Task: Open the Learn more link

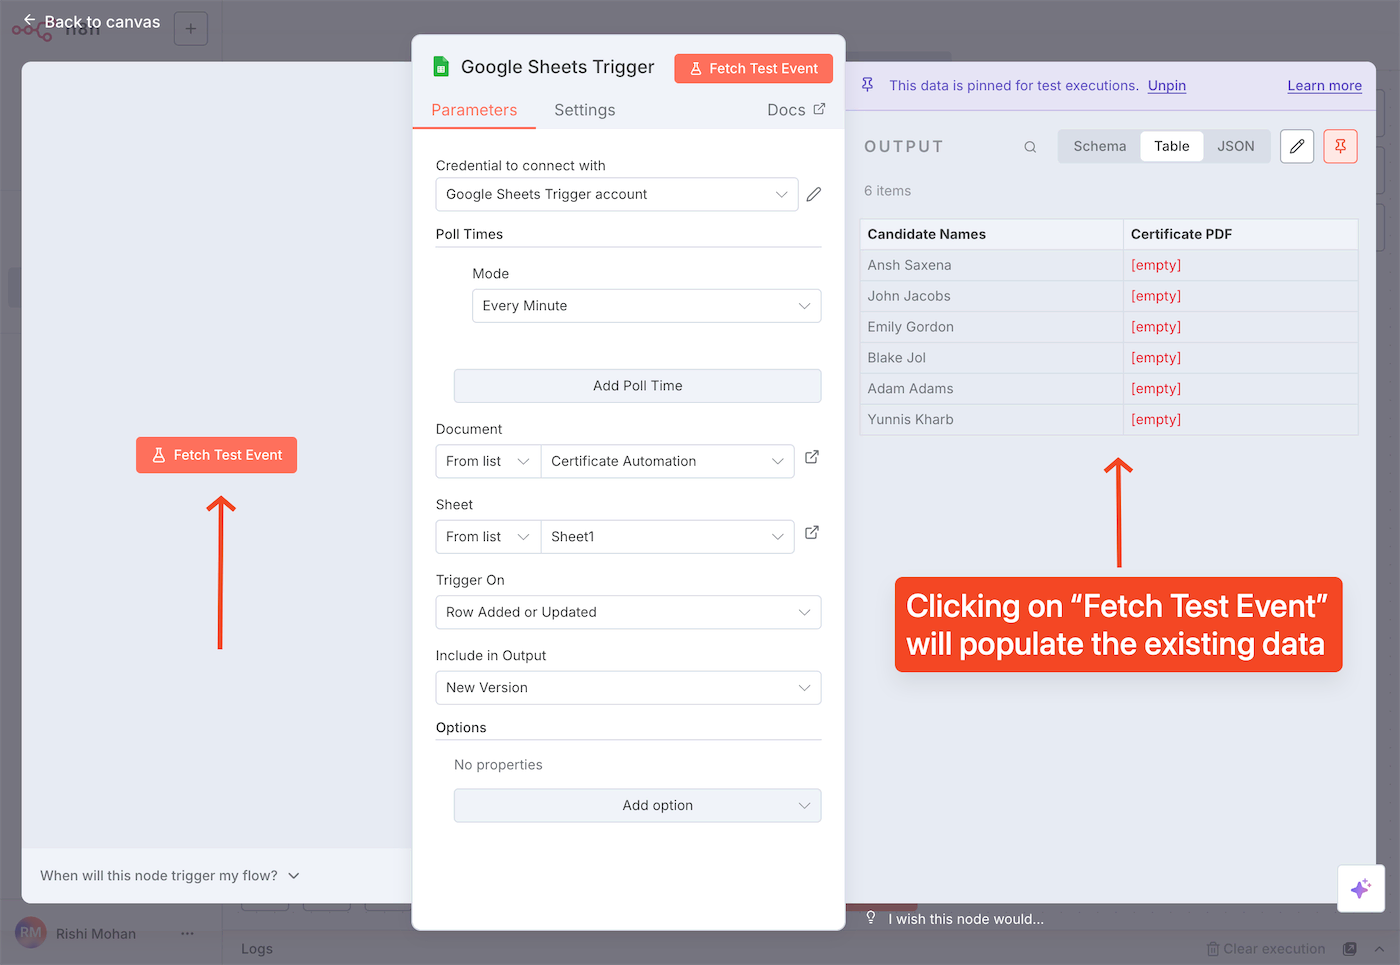Action: [1324, 86]
